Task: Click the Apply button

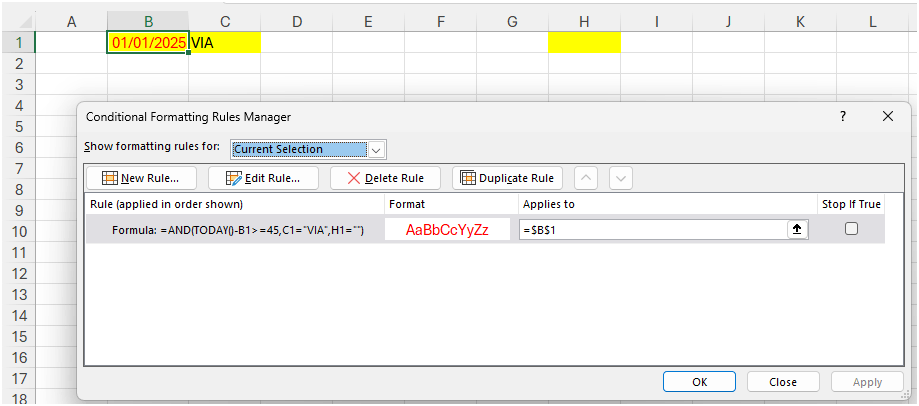Action: [867, 382]
